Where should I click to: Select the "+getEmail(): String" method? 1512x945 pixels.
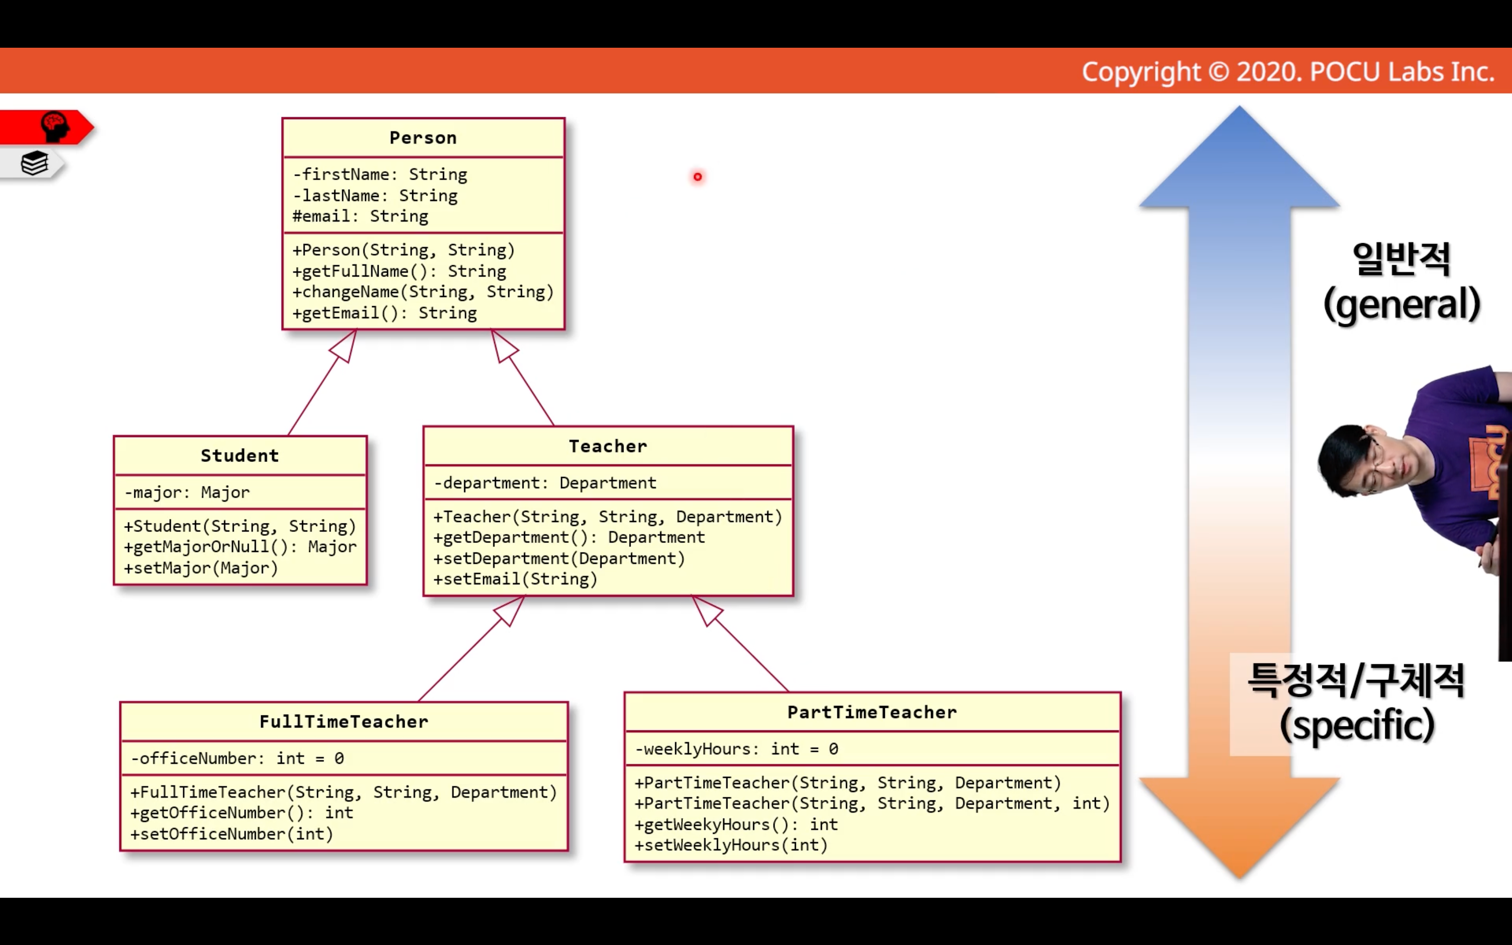pos(385,313)
